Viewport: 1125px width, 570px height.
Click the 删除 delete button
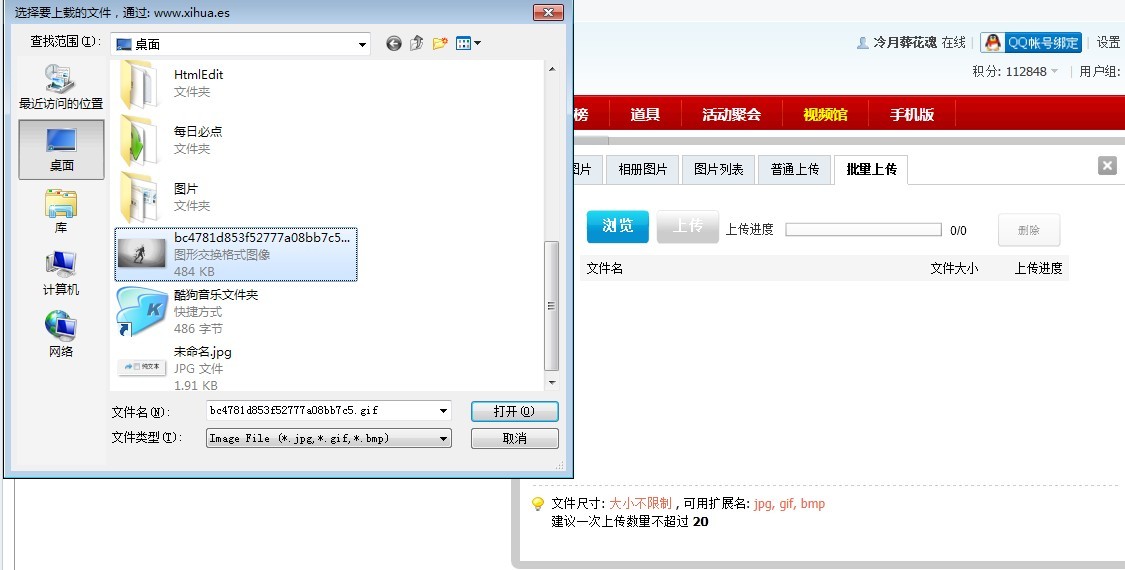[1029, 230]
